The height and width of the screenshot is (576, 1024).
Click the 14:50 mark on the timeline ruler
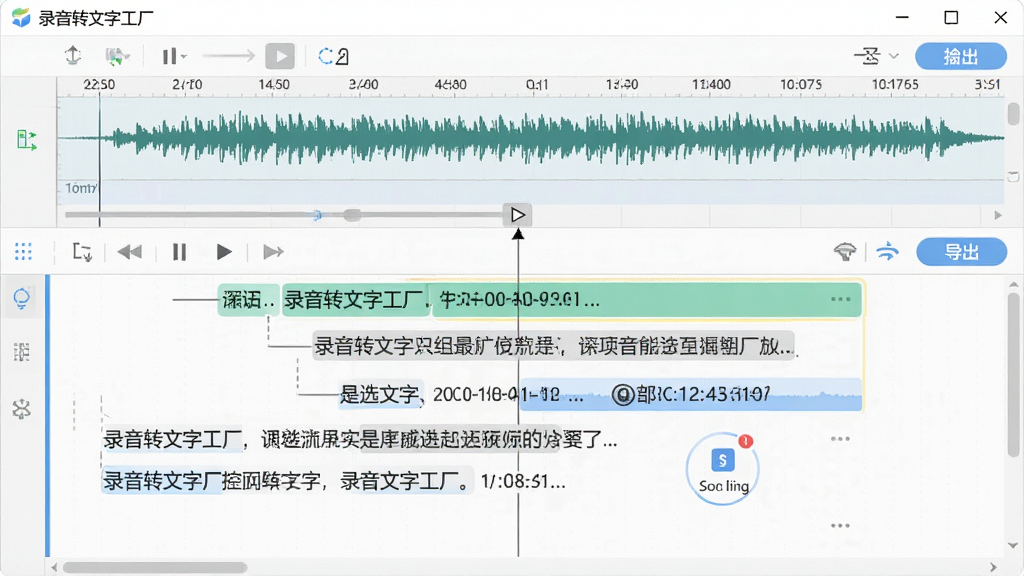coord(274,84)
